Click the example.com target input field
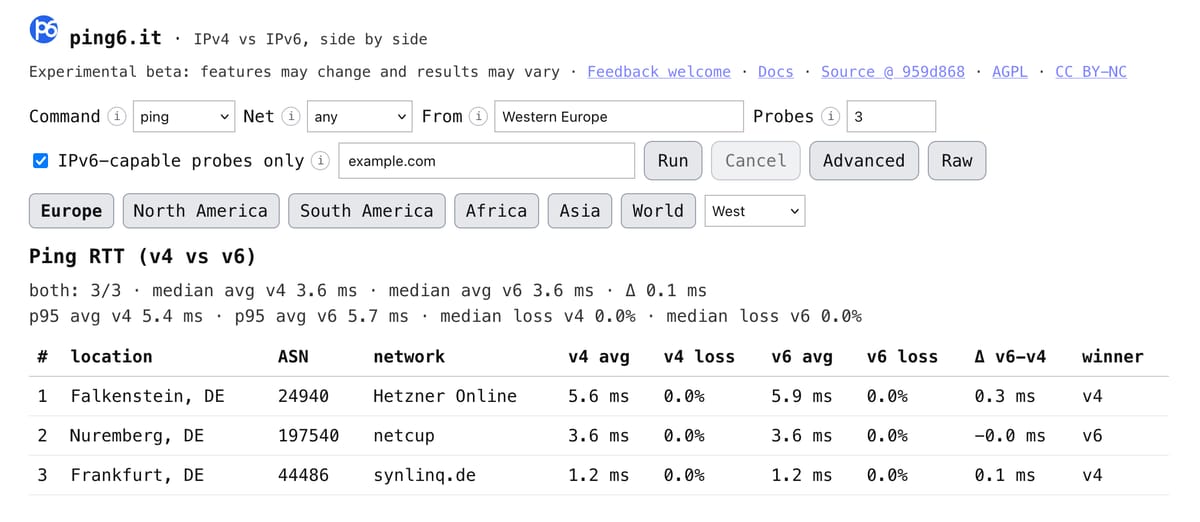 tap(487, 161)
